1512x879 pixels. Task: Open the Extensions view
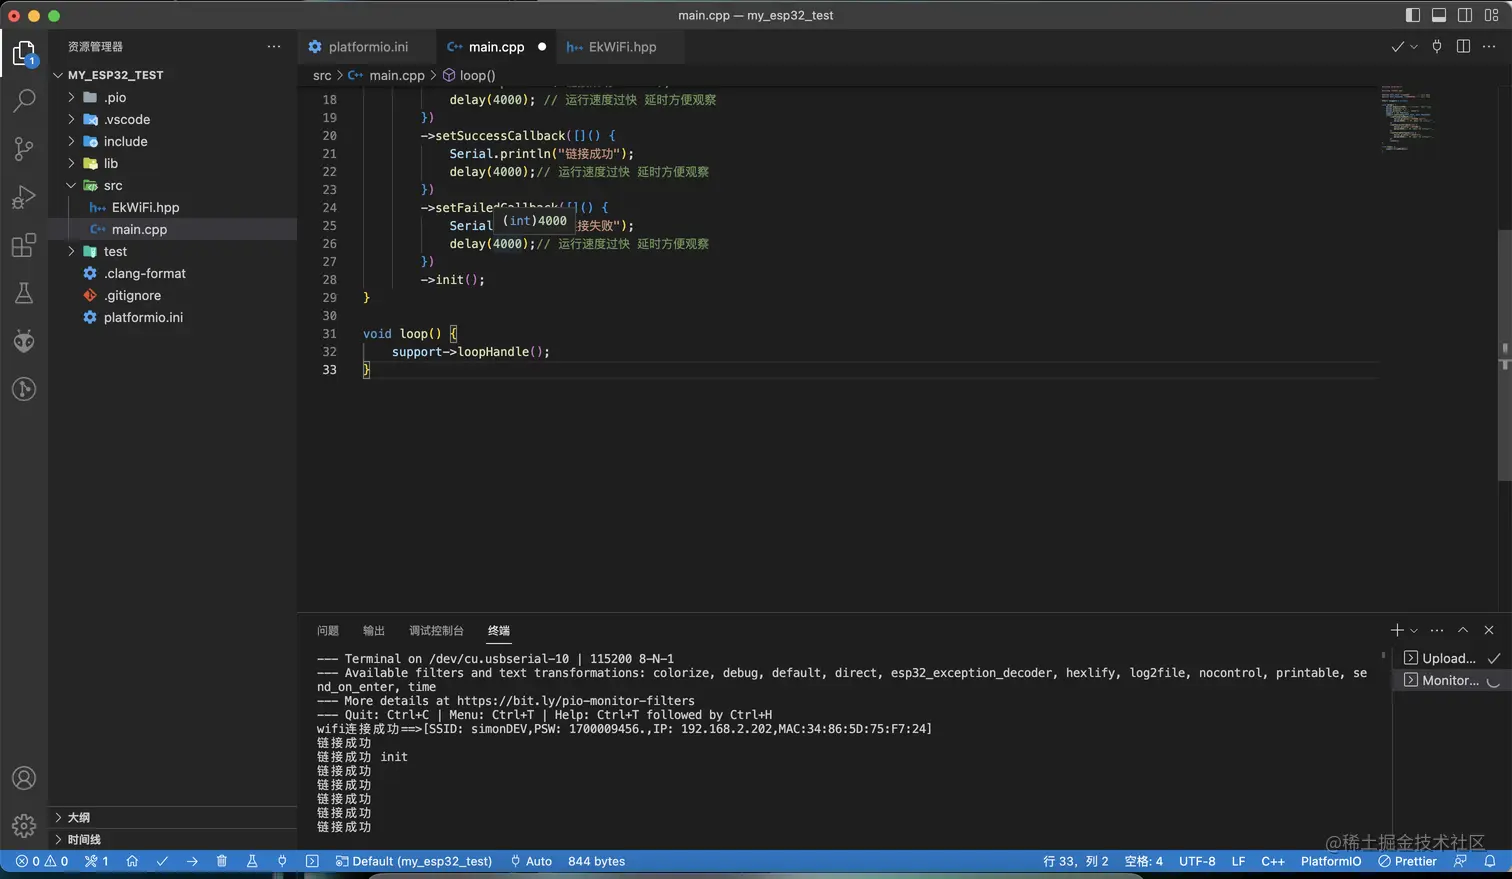[24, 245]
